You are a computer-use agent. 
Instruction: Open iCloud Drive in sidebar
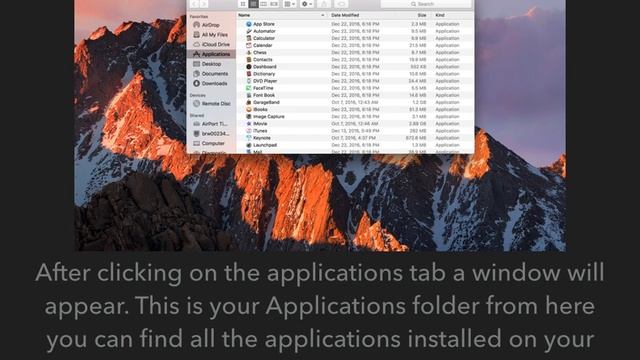(211, 44)
